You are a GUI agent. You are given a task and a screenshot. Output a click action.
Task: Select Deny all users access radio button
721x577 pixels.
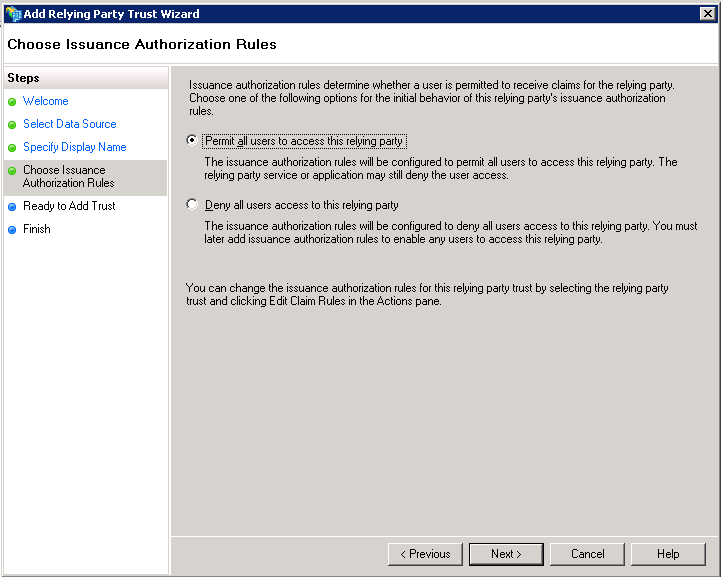pyautogui.click(x=192, y=204)
